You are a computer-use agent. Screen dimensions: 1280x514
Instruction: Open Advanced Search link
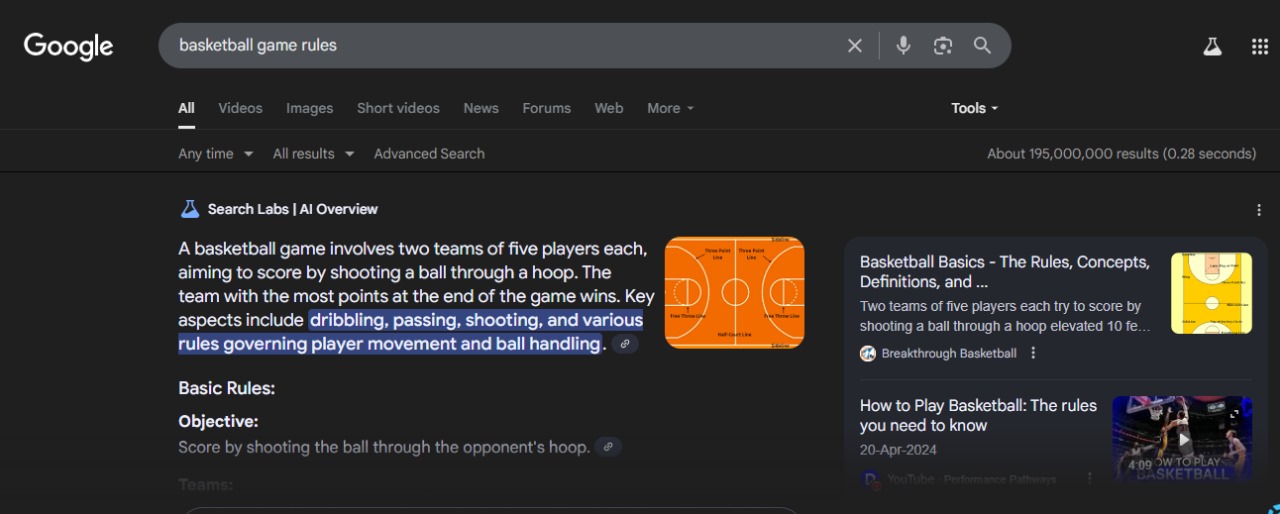(429, 154)
